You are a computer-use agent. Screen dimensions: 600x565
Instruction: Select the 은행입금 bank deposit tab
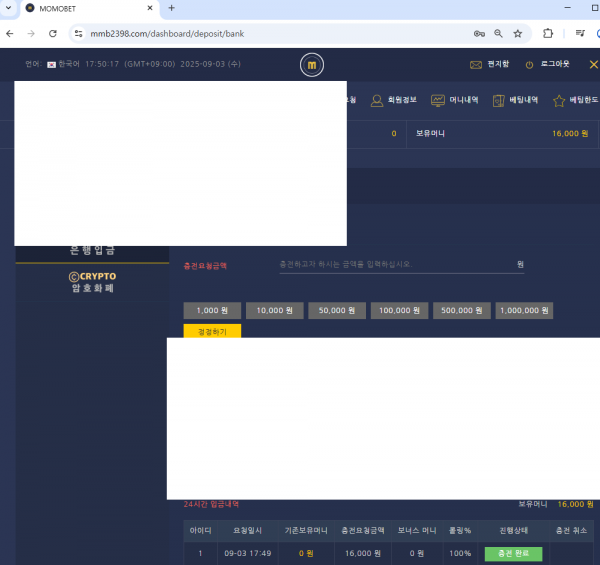click(x=92, y=251)
